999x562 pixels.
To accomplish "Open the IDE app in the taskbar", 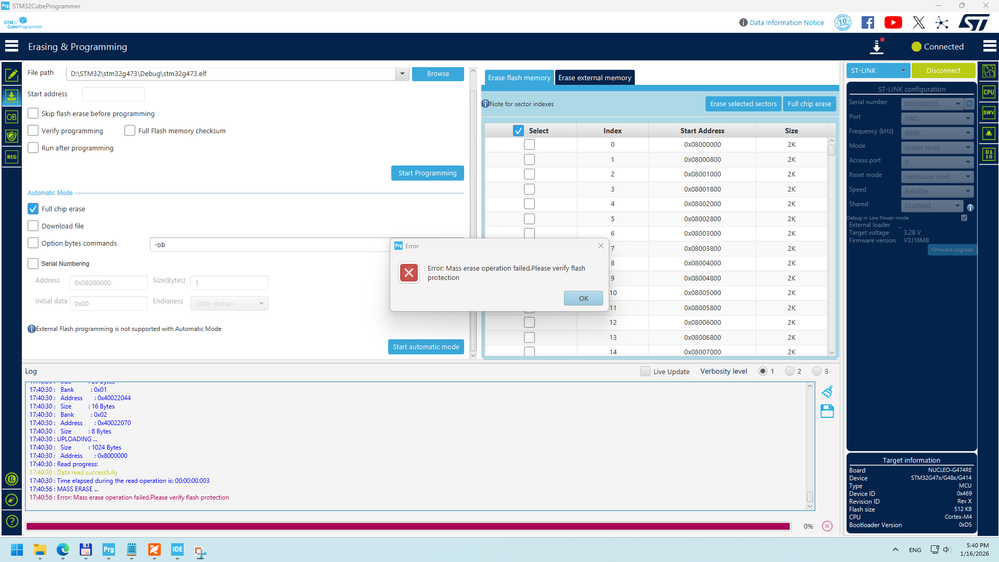I will tap(177, 549).
